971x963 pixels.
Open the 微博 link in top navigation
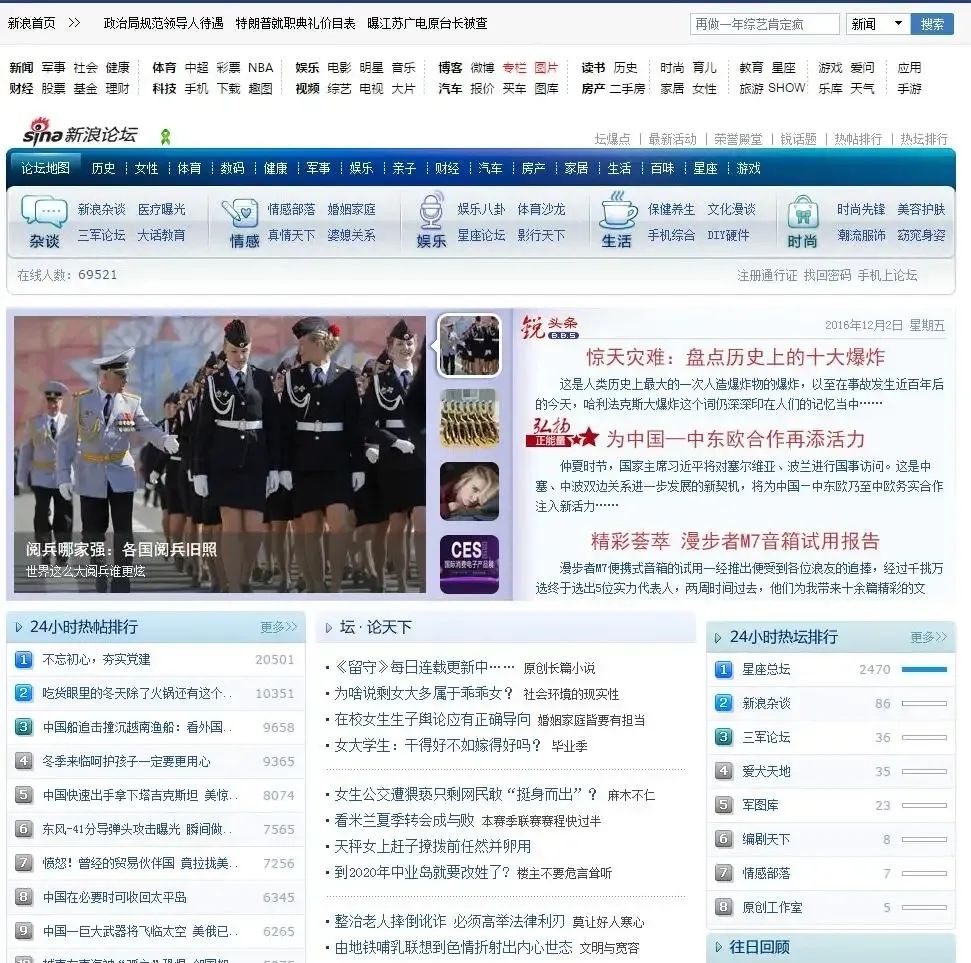(482, 68)
